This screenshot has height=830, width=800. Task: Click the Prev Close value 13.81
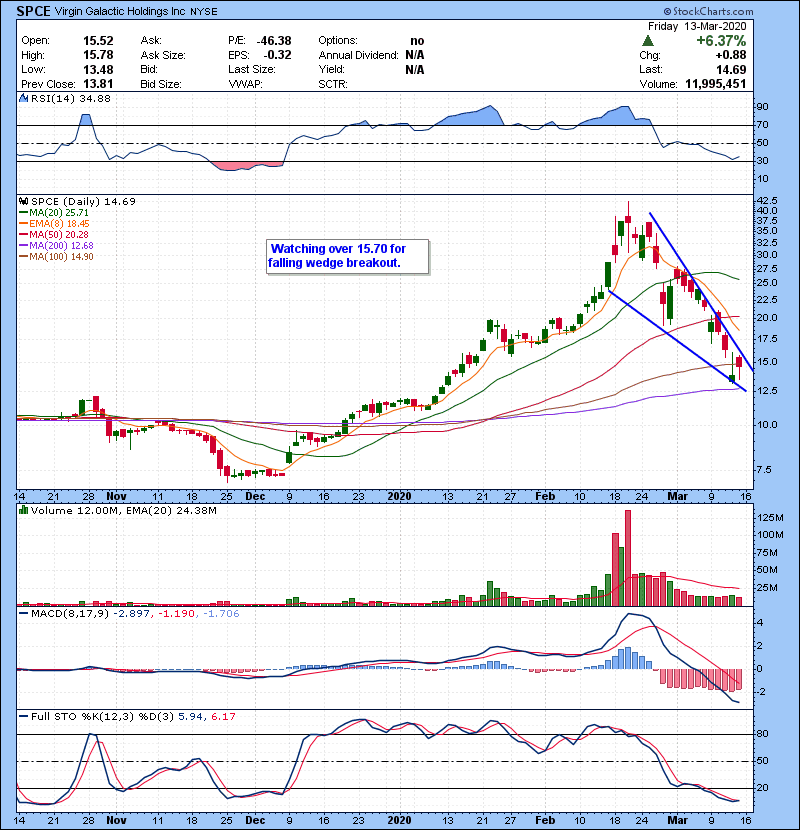[x=98, y=84]
